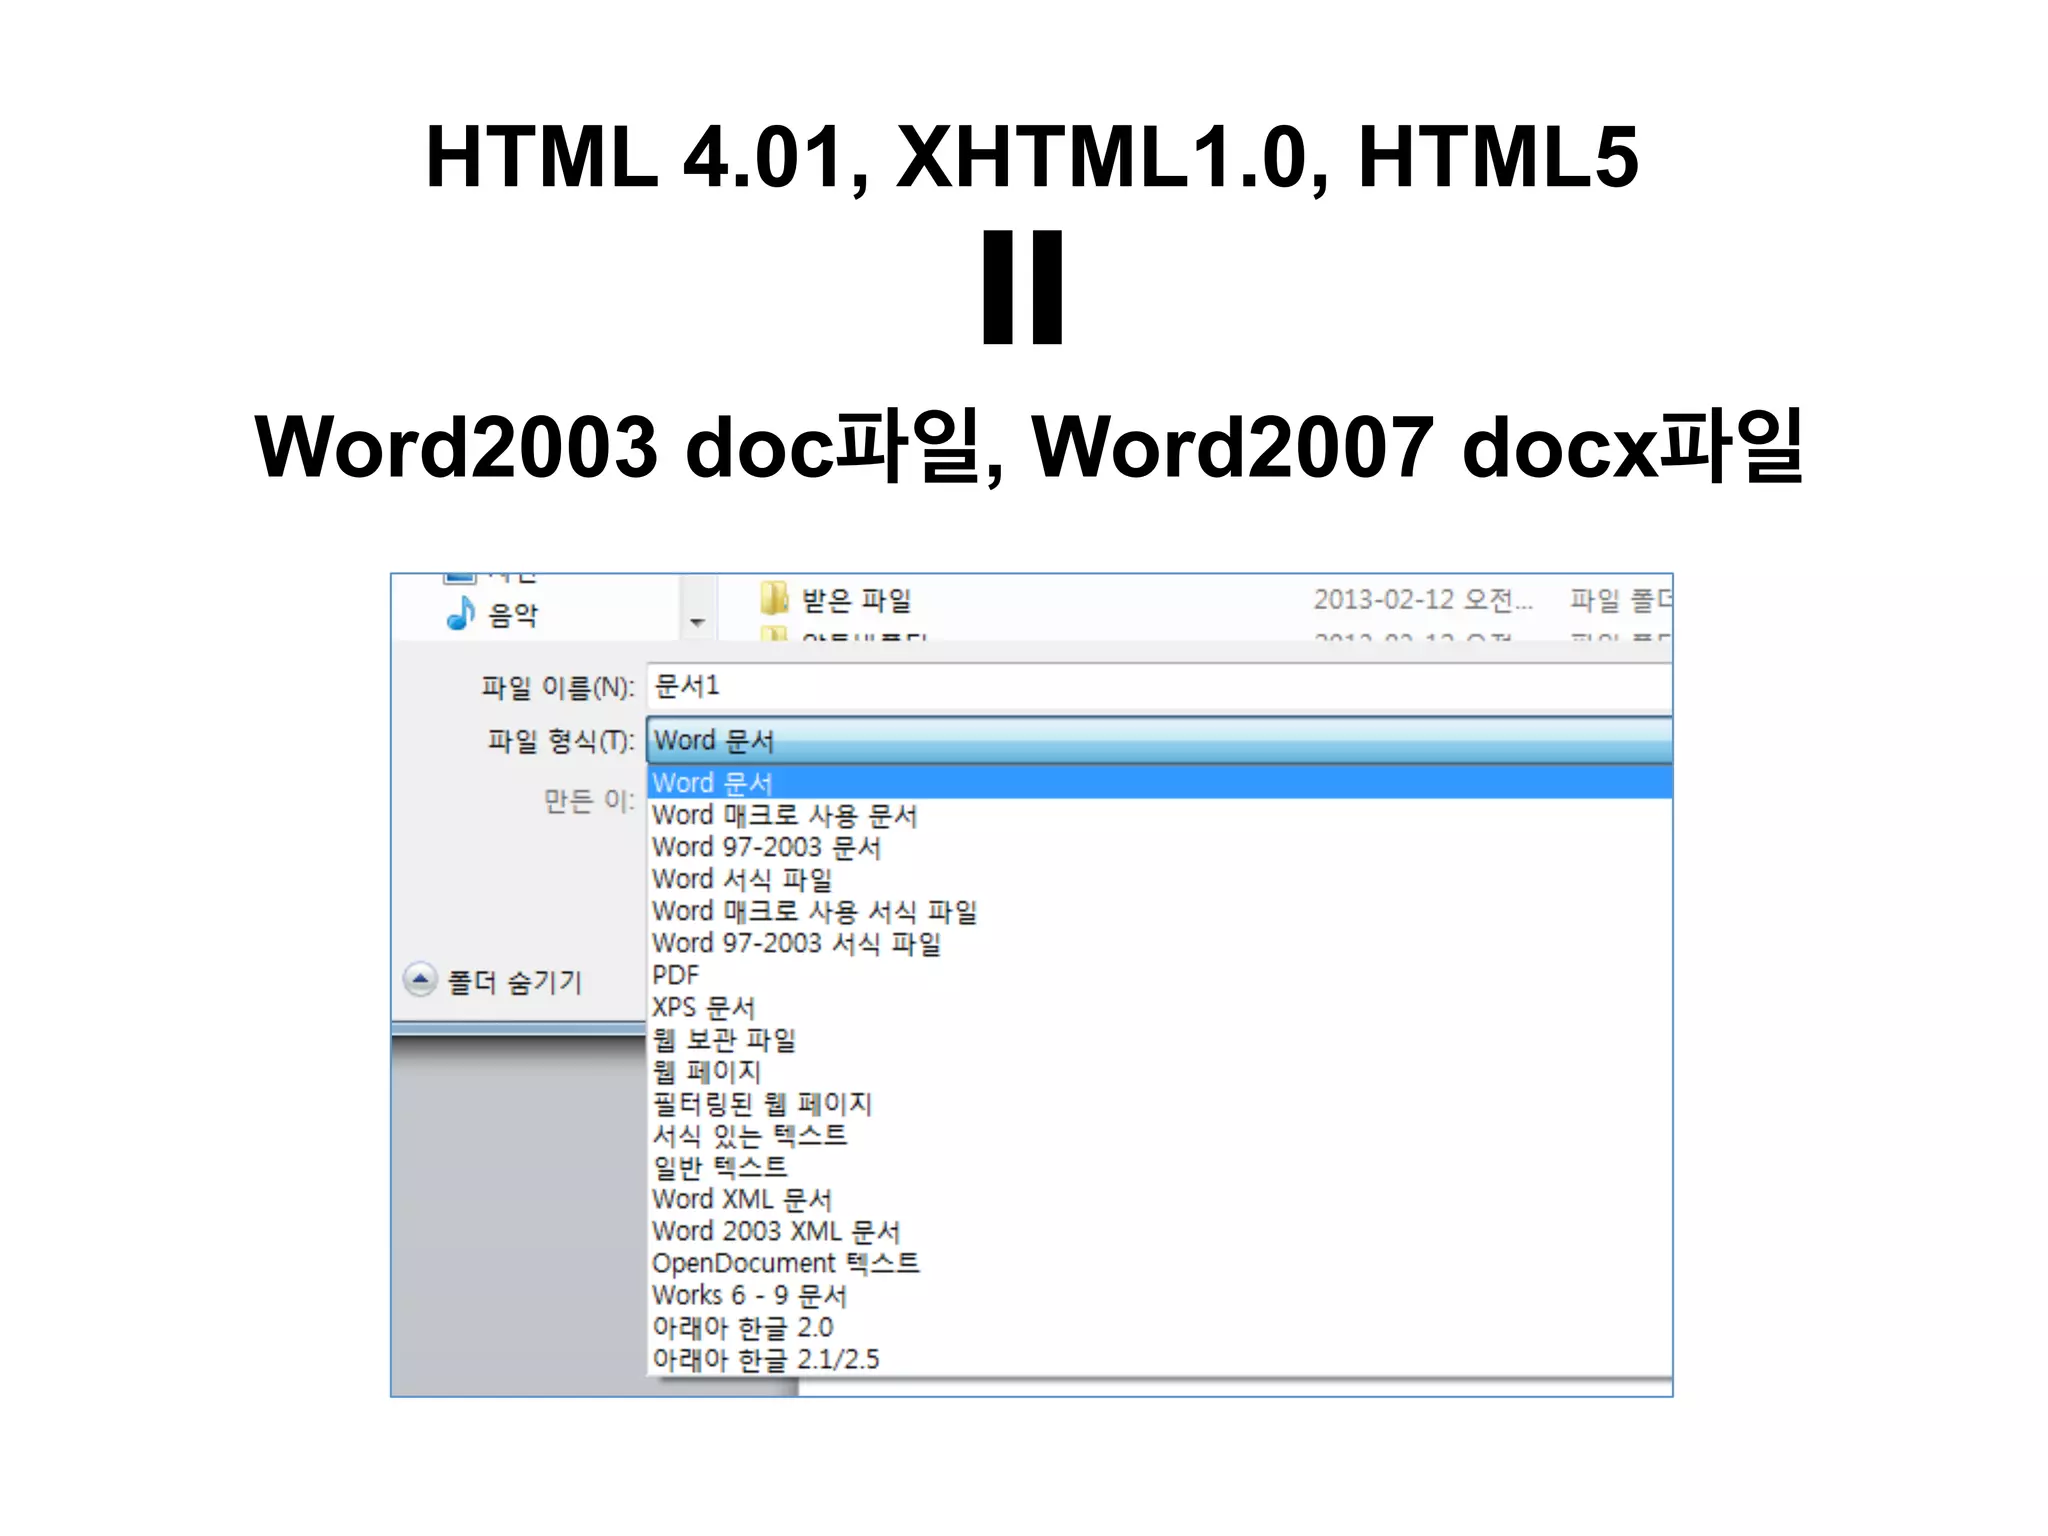The width and height of the screenshot is (2048, 1536).
Task: Select Word 매크로 사용 서식 파일
Action: coord(1160,911)
